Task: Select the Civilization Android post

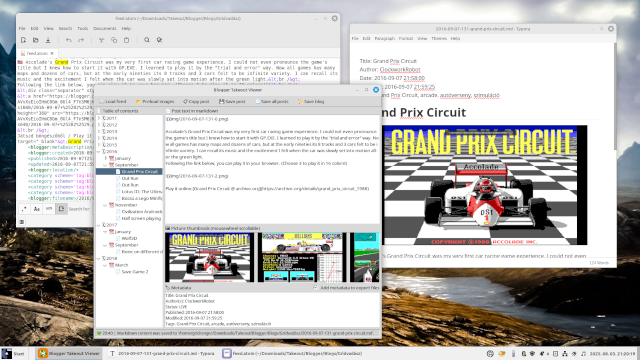Action: point(139,211)
